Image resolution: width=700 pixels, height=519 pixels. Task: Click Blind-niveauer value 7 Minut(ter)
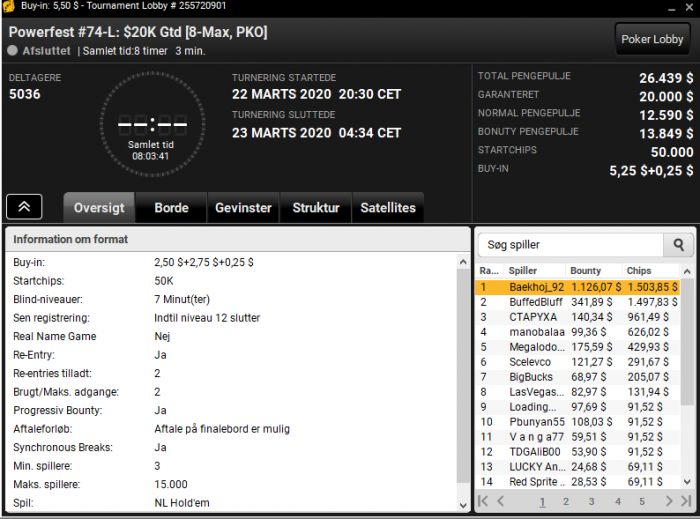[182, 299]
